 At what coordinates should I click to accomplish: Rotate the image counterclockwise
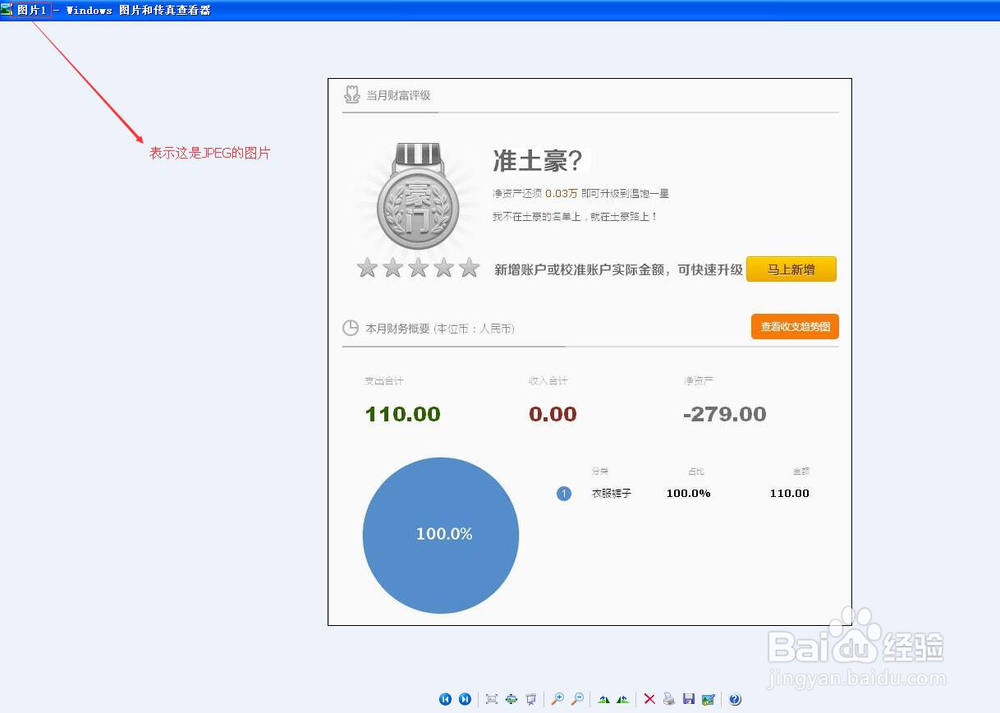pyautogui.click(x=603, y=698)
